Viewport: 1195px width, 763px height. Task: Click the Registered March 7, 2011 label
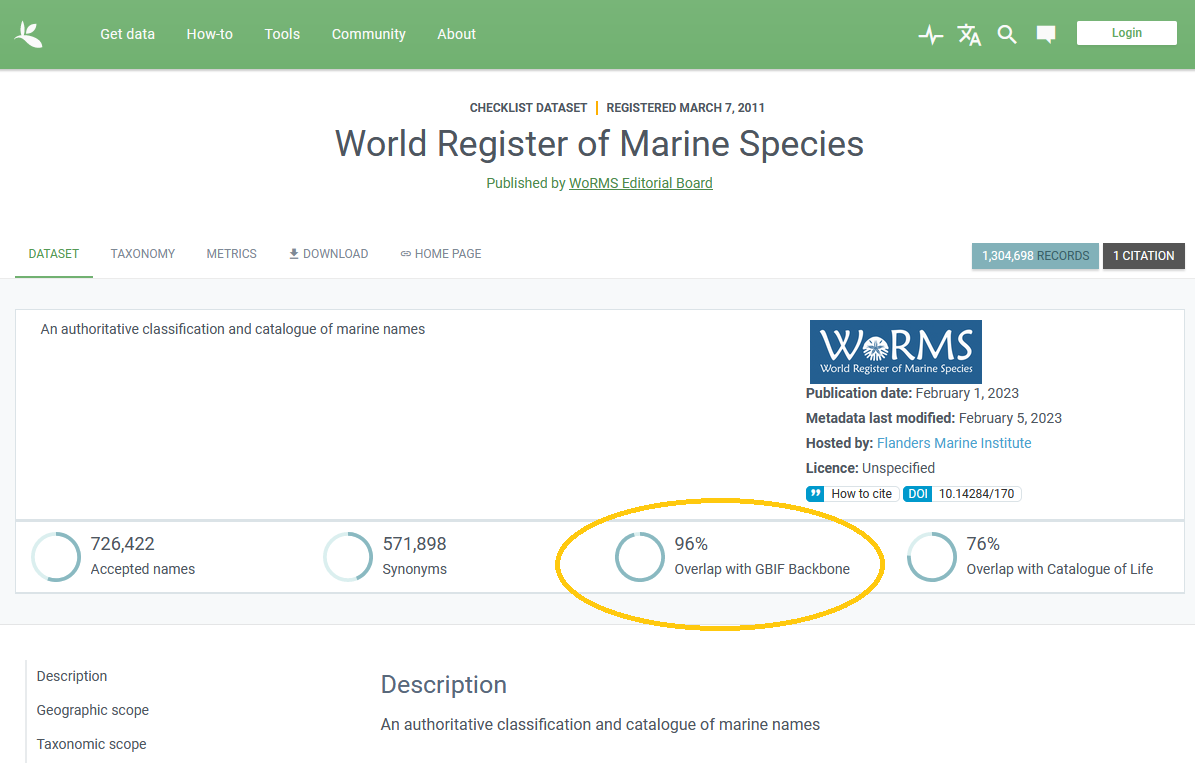coord(685,107)
